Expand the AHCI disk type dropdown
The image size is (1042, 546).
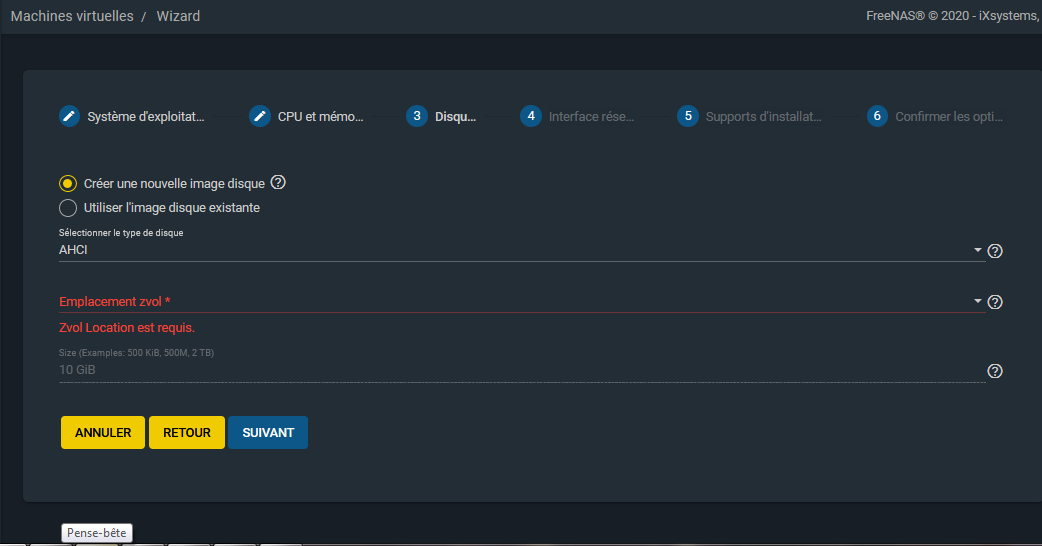pyautogui.click(x=520, y=250)
